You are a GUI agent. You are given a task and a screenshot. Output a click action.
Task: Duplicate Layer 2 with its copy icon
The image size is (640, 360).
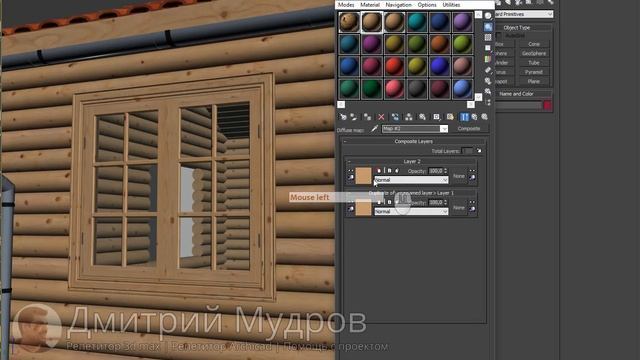pos(397,170)
